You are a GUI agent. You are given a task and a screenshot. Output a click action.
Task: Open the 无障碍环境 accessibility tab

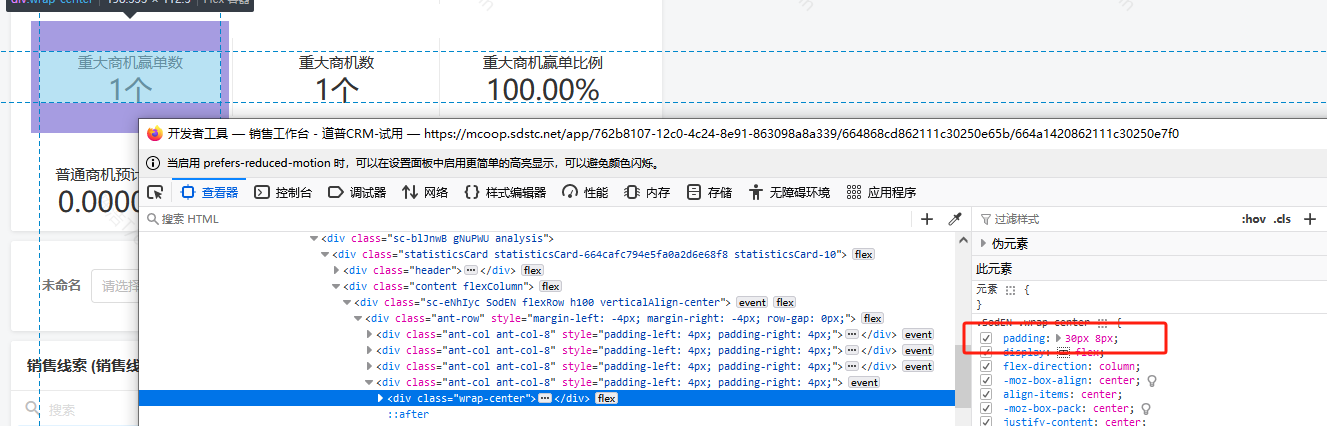click(x=789, y=192)
